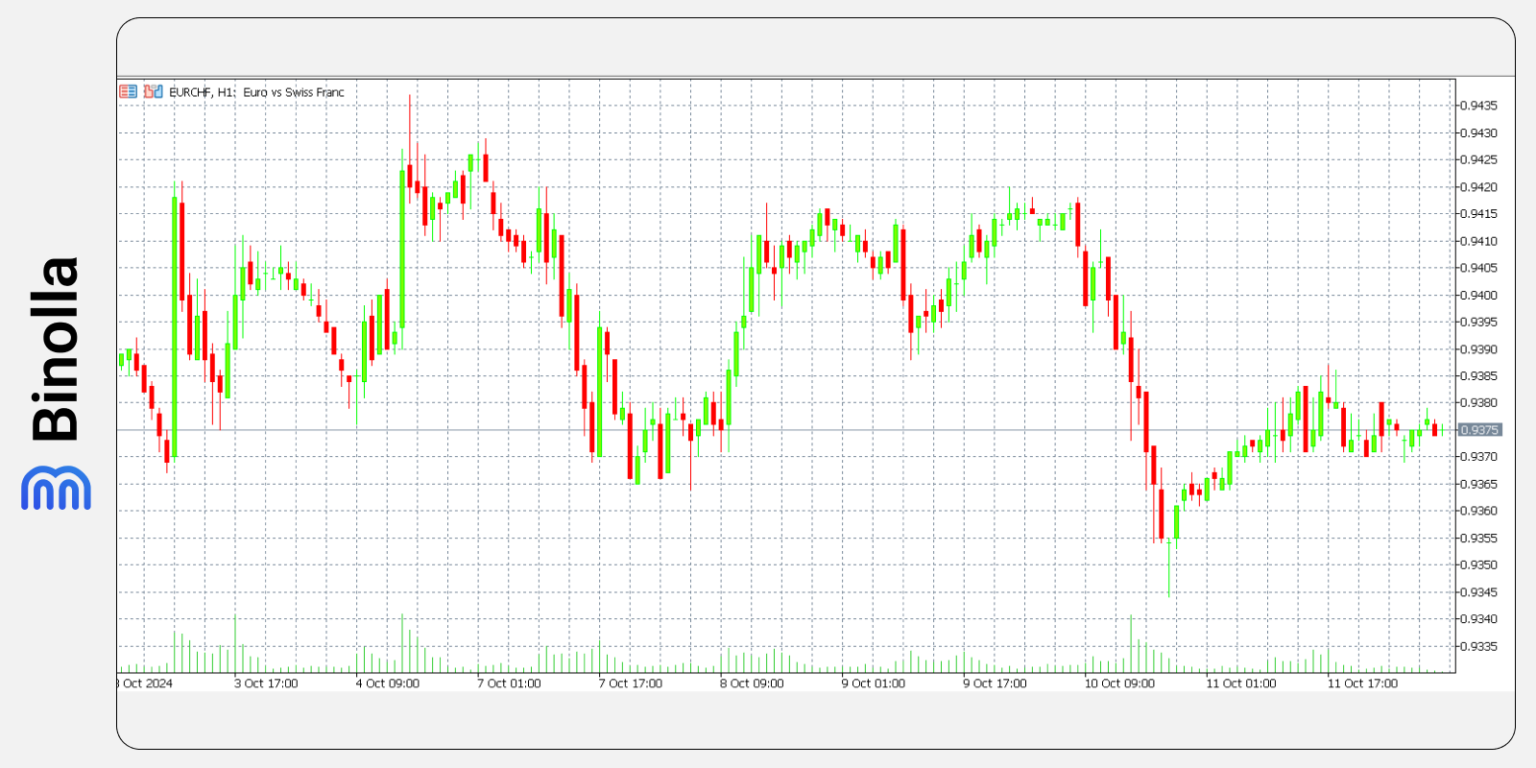This screenshot has height=768, width=1536.
Task: Click the 11 Oct 17:00 time label
Action: click(1362, 684)
